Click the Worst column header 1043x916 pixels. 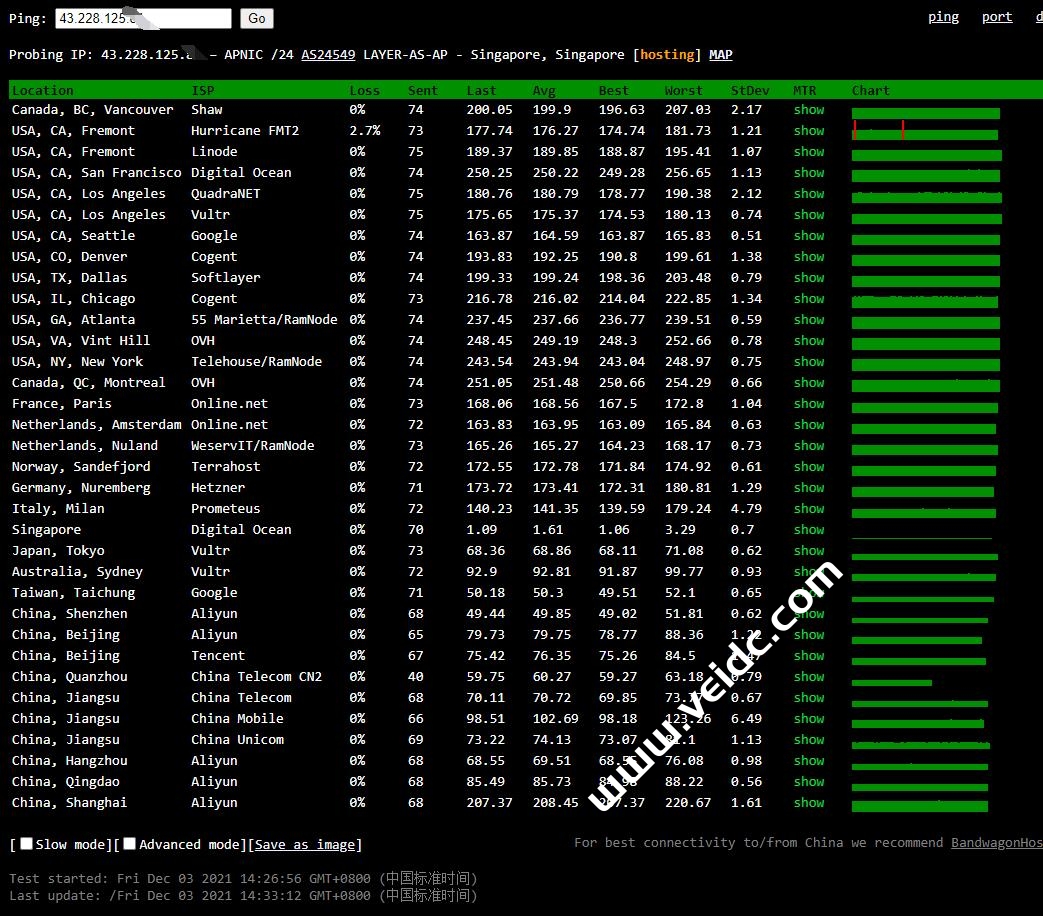pyautogui.click(x=683, y=90)
